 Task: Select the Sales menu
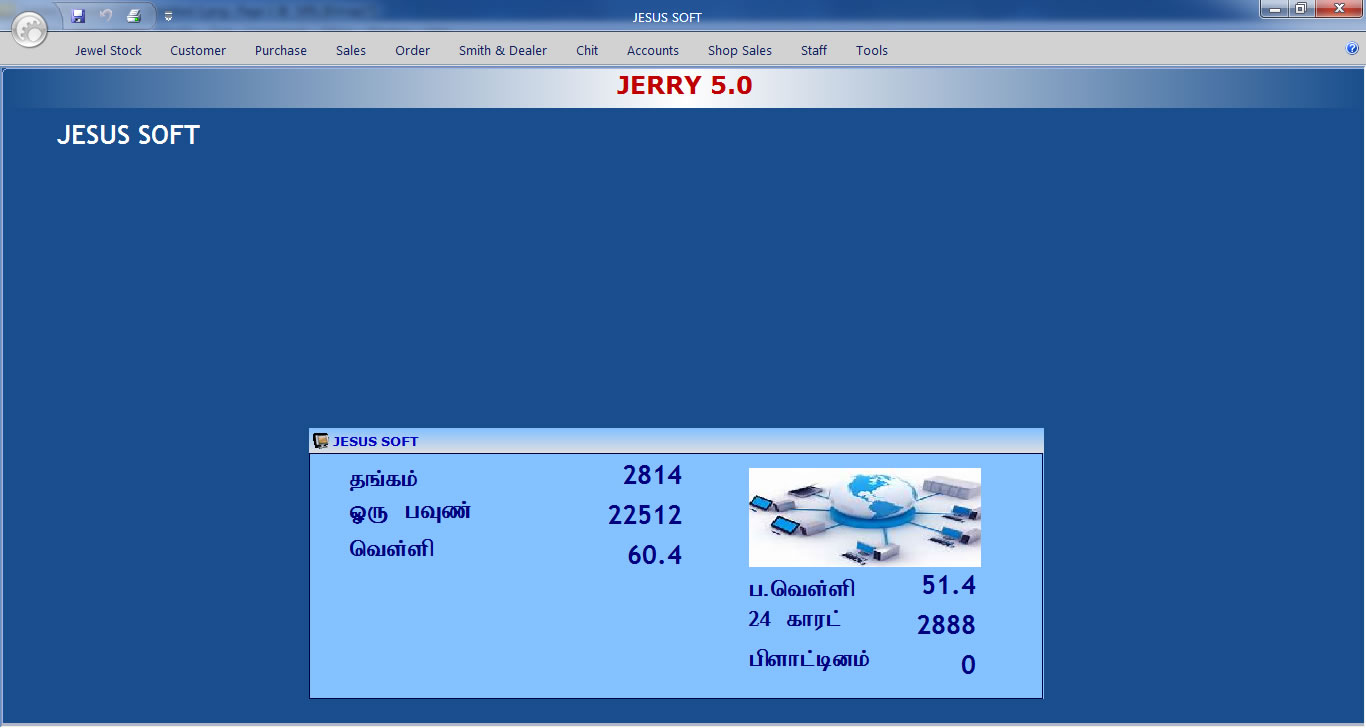[351, 50]
